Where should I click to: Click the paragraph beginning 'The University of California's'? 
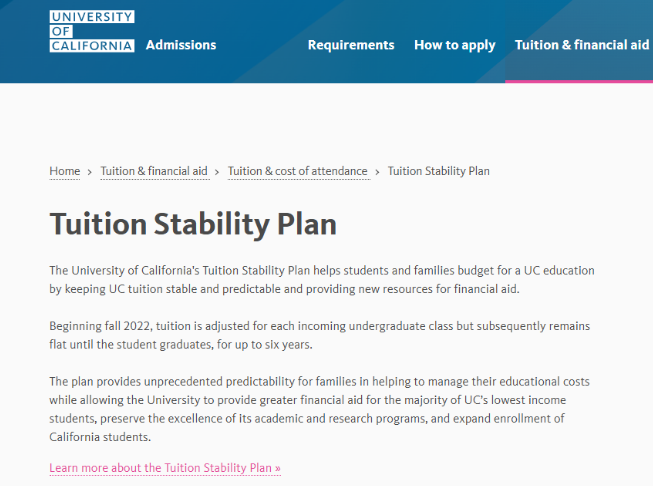tap(320, 280)
